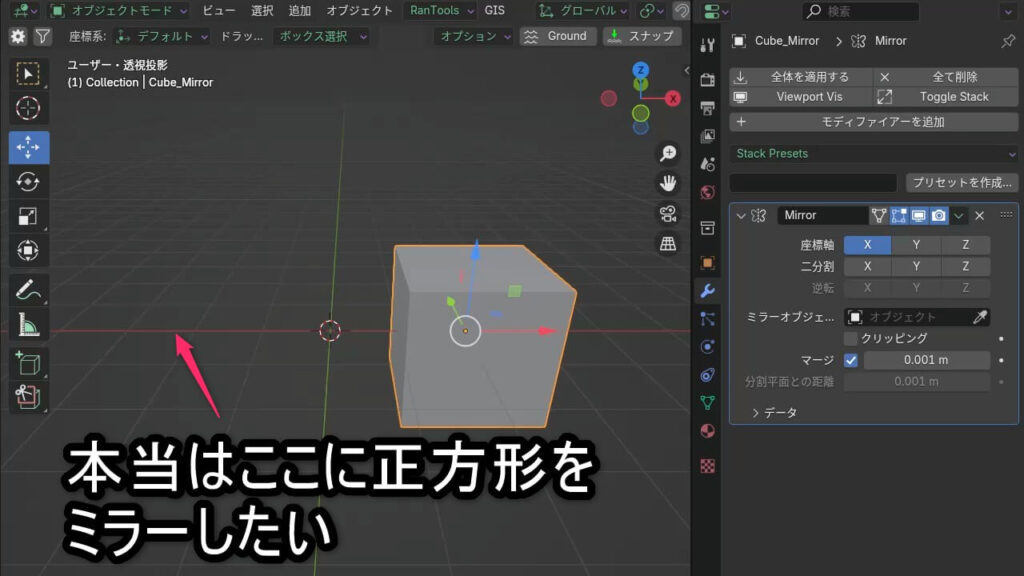The width and height of the screenshot is (1024, 576).
Task: Toggle mirror 座標軸 Y axis
Action: click(916, 245)
